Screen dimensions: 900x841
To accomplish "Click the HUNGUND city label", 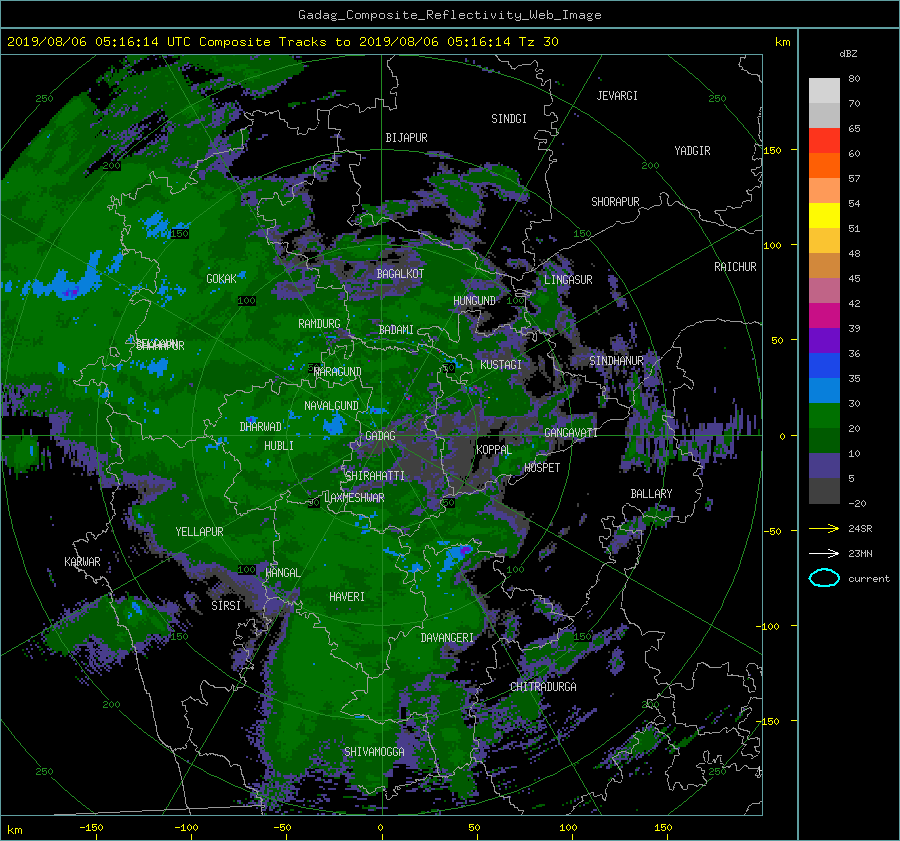I will point(474,300).
